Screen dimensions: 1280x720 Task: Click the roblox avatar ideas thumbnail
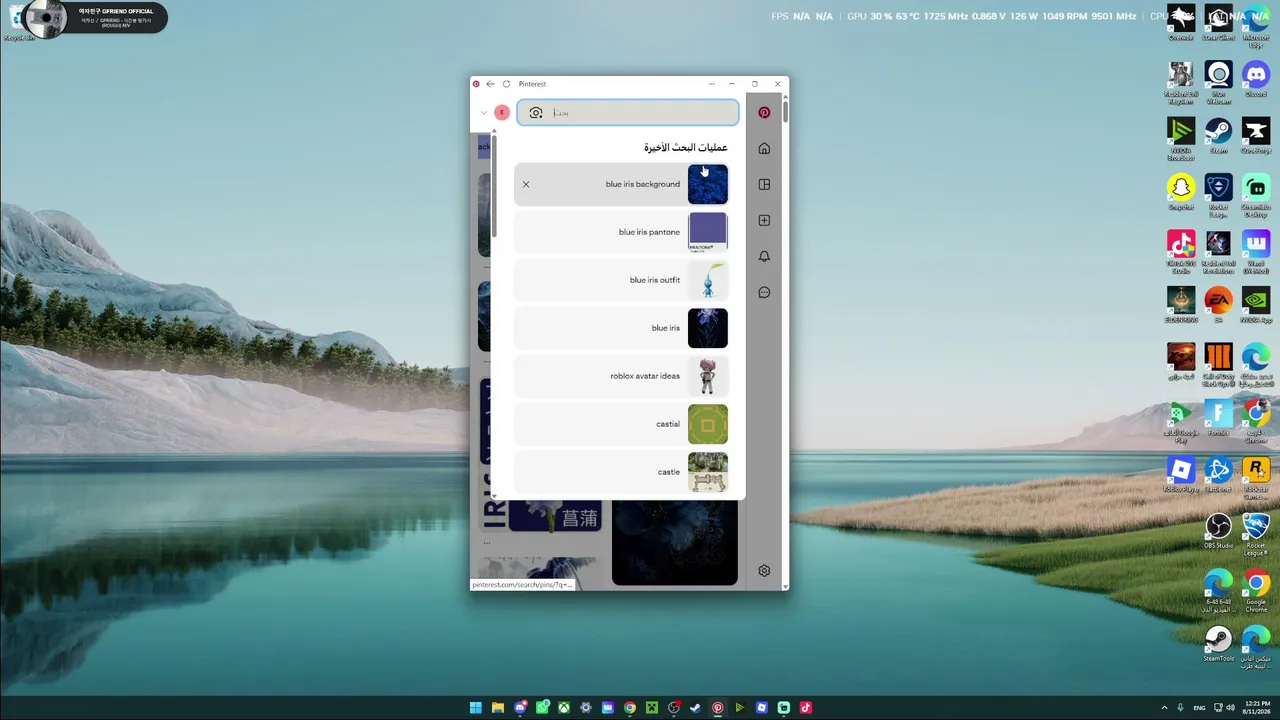click(708, 376)
